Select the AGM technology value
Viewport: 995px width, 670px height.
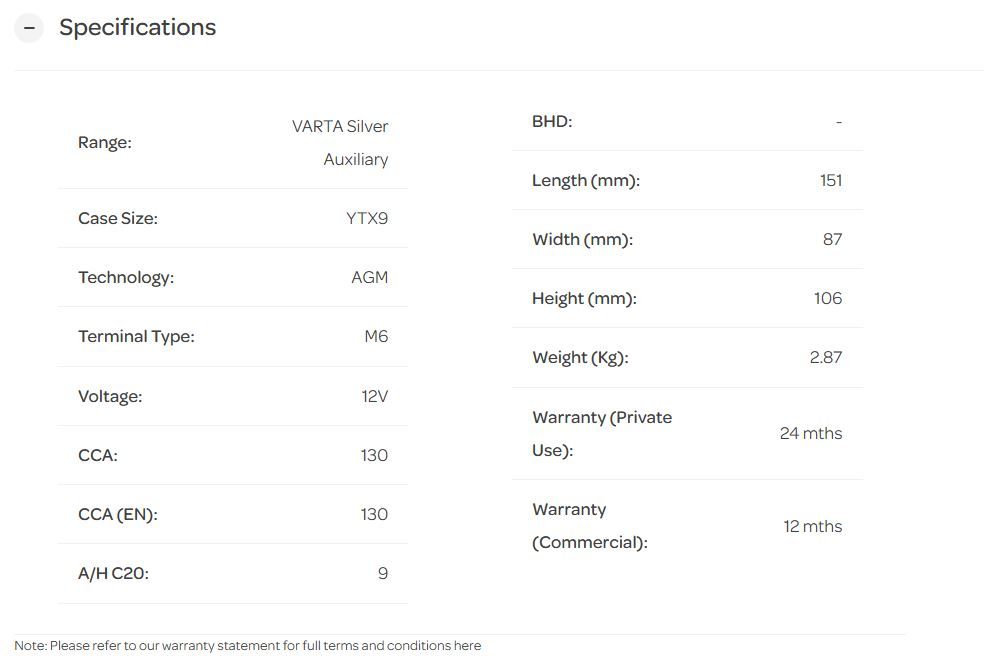click(369, 278)
